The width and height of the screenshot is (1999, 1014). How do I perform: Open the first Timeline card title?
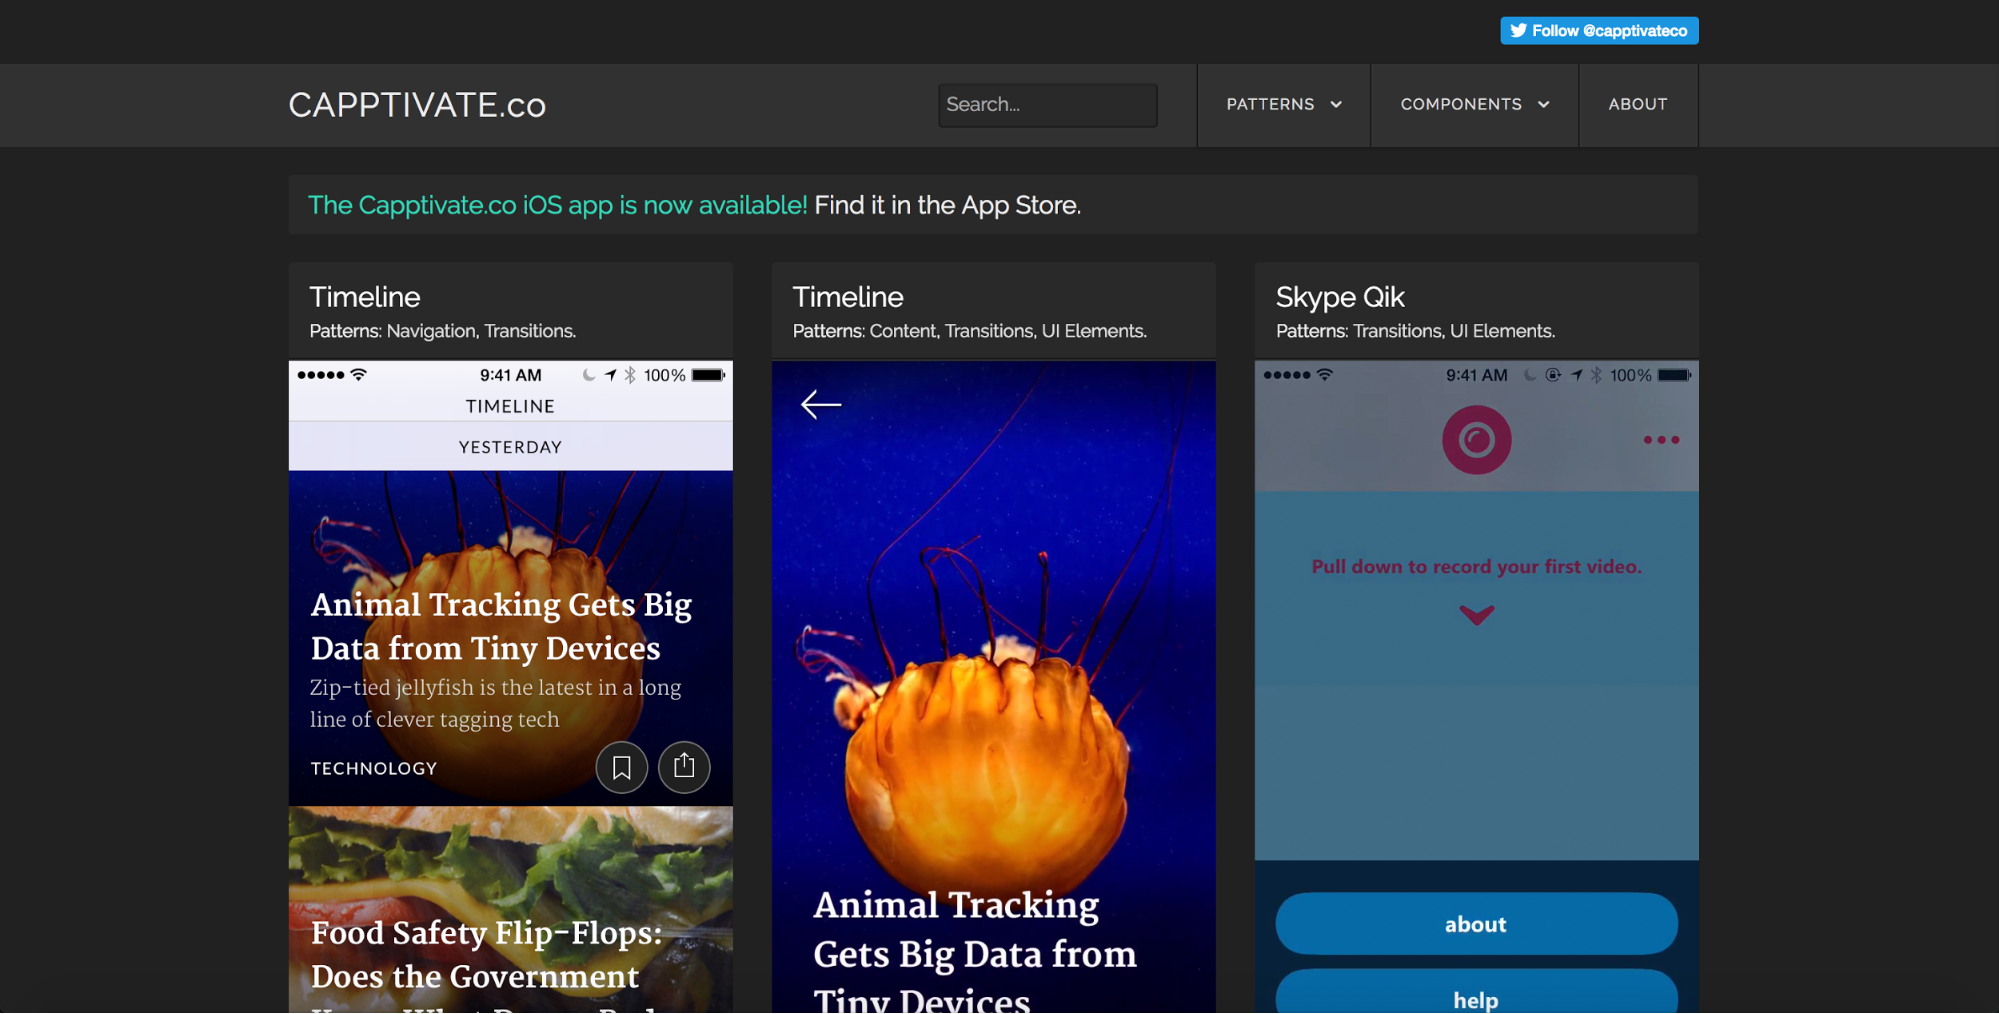[x=365, y=297]
